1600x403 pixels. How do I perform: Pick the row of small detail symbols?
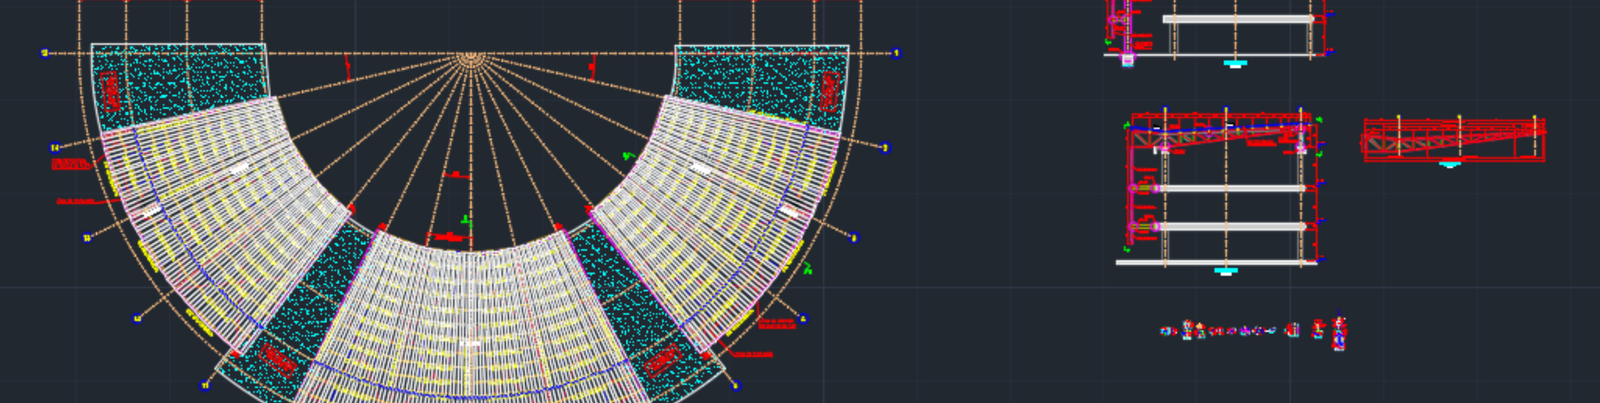1254,330
